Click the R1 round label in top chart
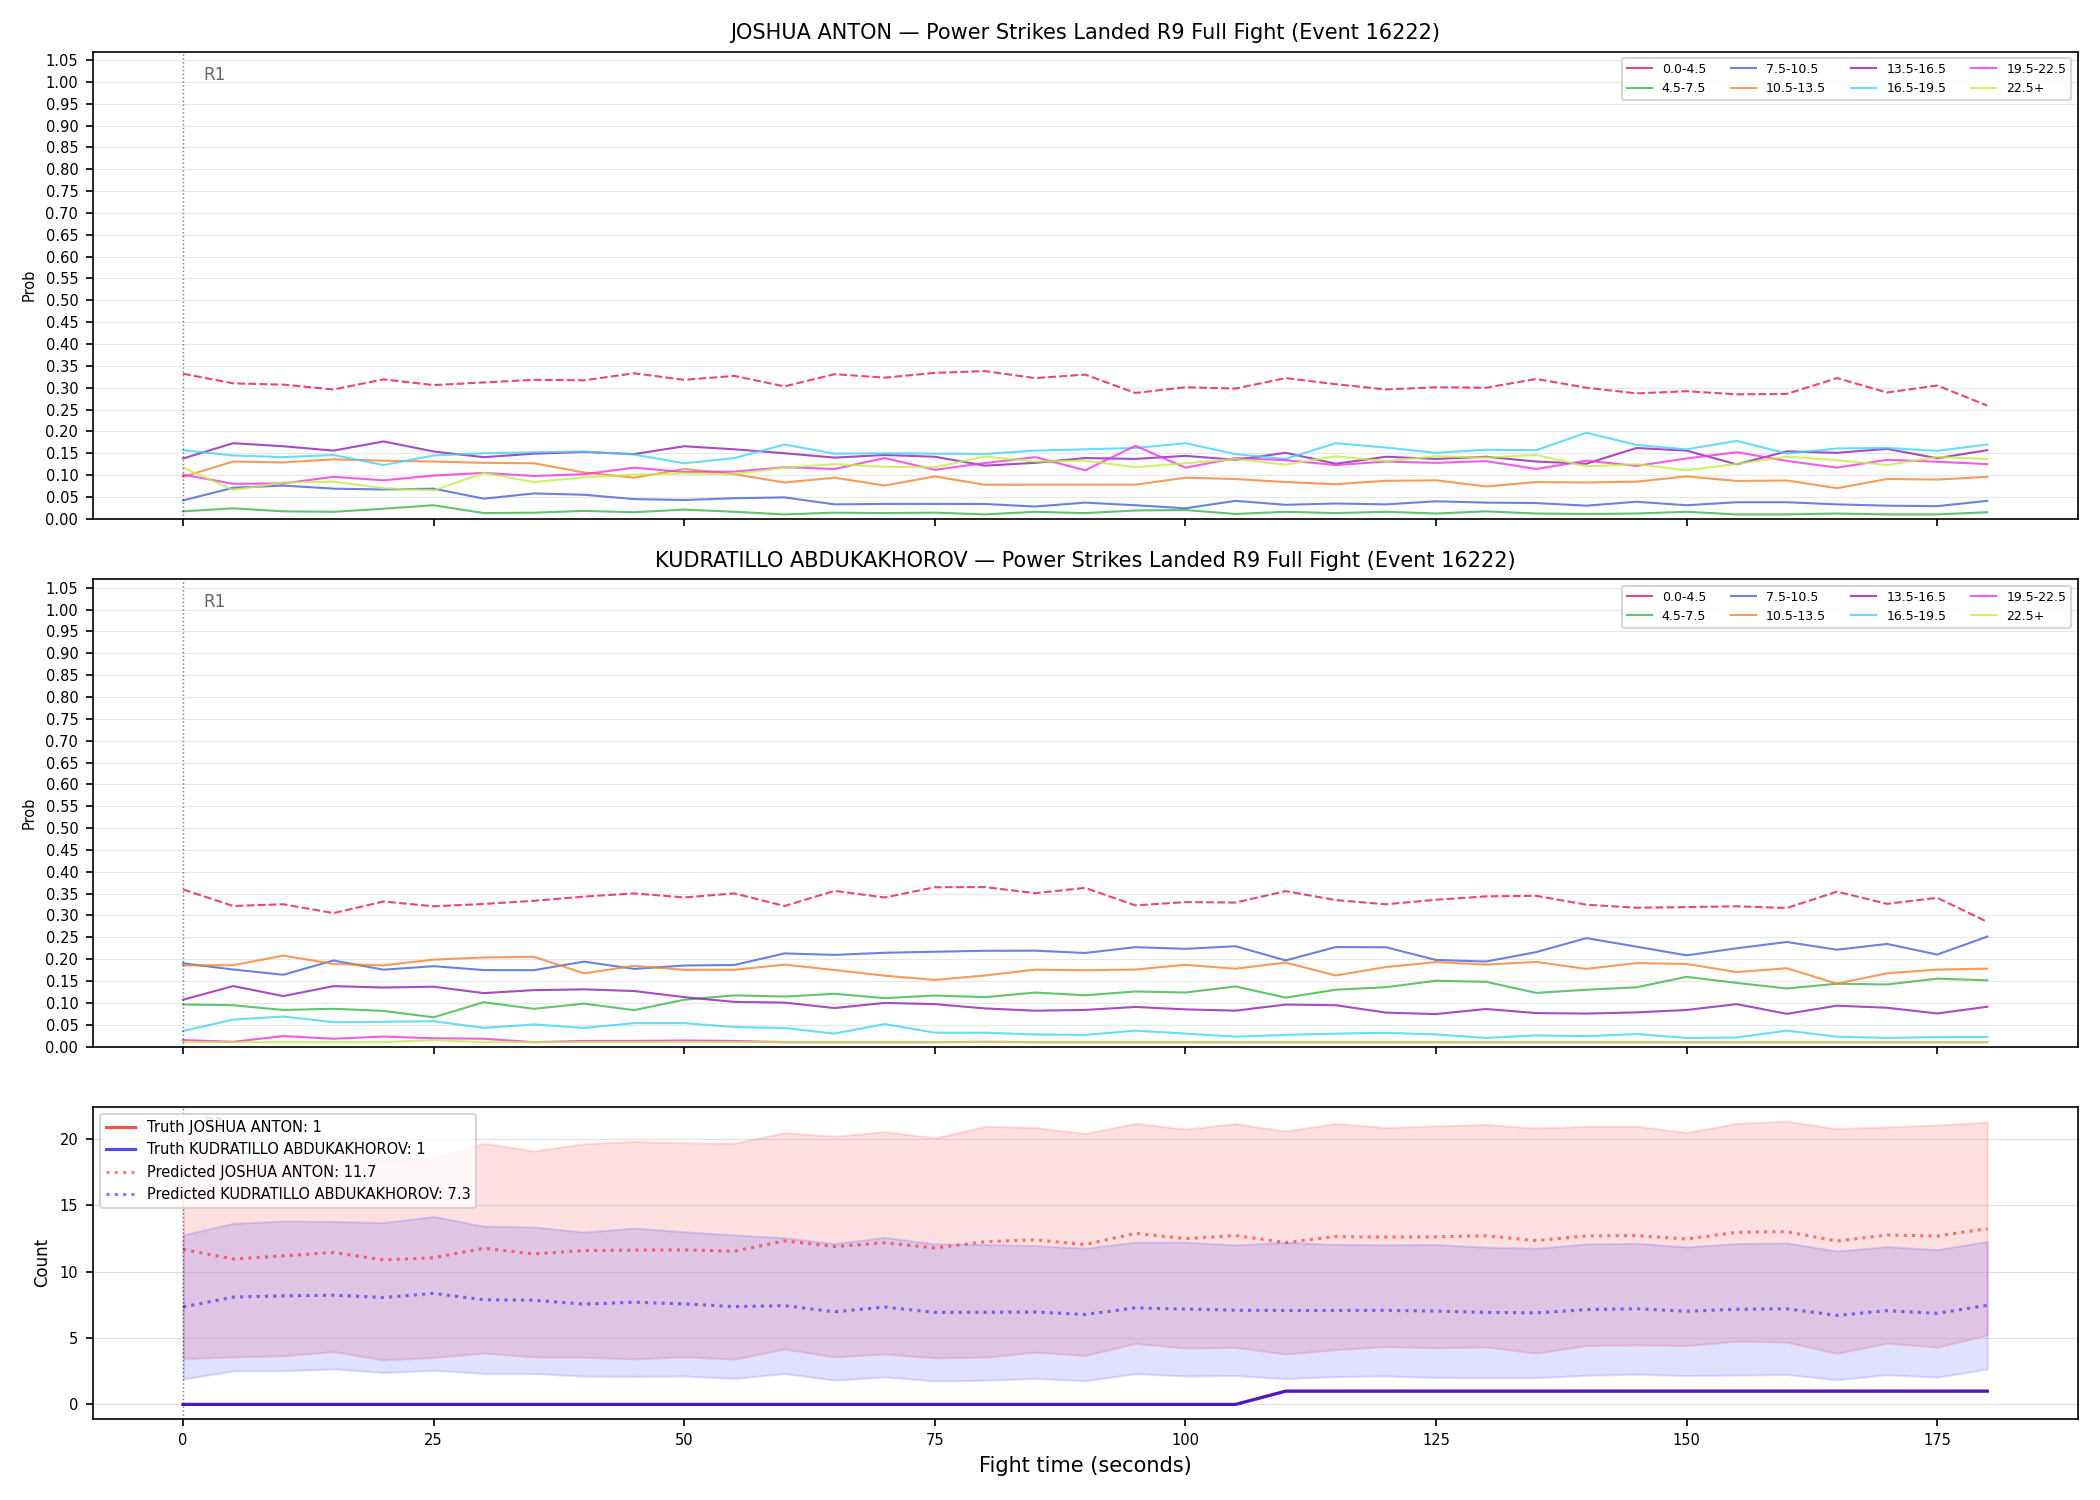 click(x=214, y=74)
